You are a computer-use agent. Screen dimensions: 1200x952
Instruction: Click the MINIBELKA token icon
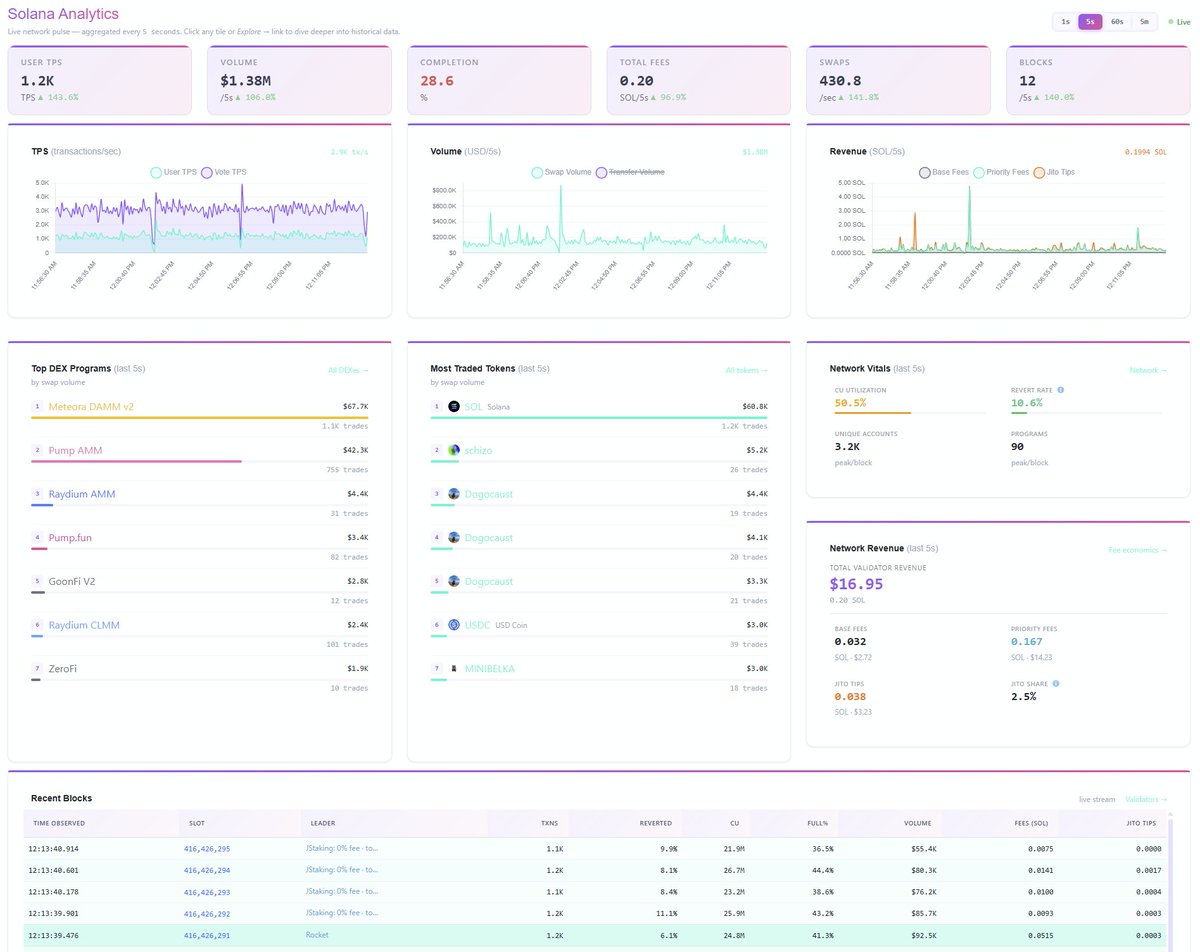click(x=454, y=668)
